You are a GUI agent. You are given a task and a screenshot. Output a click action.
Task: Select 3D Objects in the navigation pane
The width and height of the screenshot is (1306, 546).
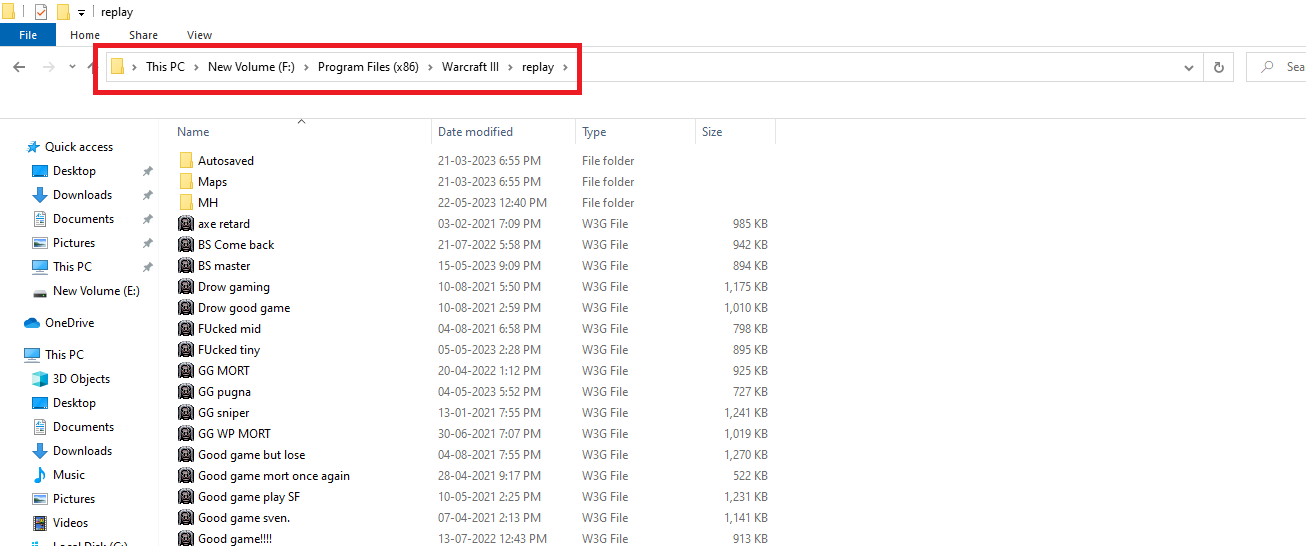point(81,379)
